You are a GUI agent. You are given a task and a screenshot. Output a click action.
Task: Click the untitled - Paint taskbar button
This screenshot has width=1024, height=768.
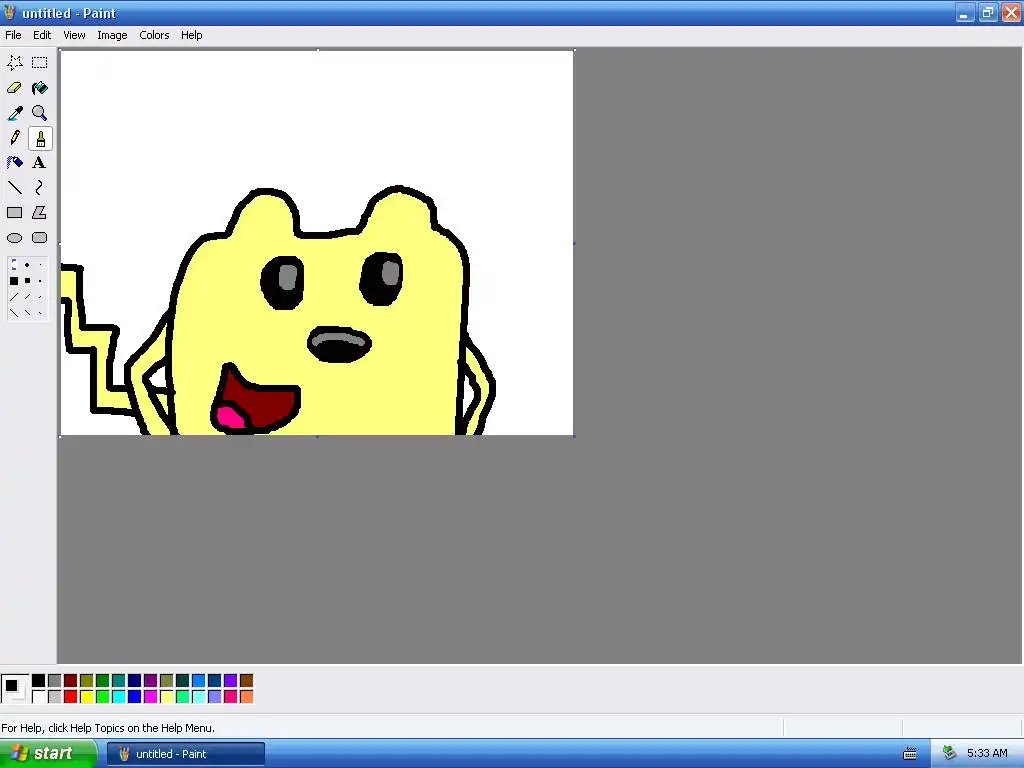pos(186,754)
